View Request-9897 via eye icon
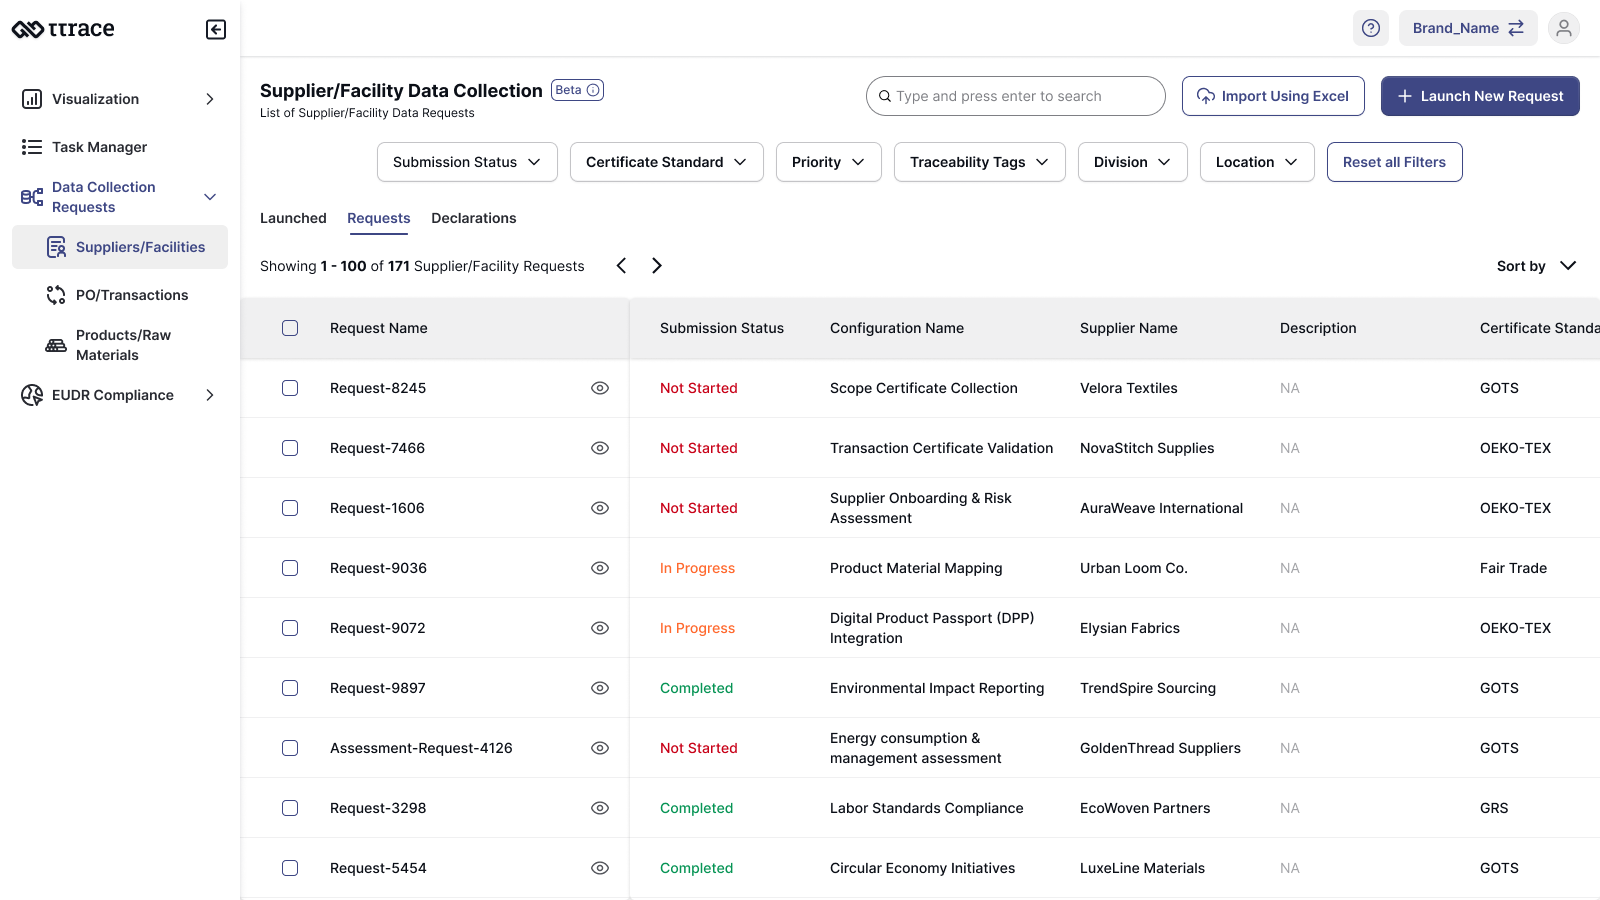 coord(600,688)
